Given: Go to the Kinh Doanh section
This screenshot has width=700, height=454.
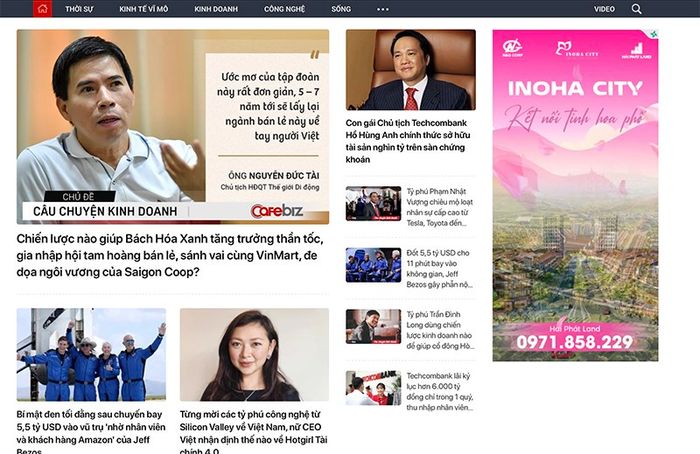Looking at the screenshot, I should (216, 9).
